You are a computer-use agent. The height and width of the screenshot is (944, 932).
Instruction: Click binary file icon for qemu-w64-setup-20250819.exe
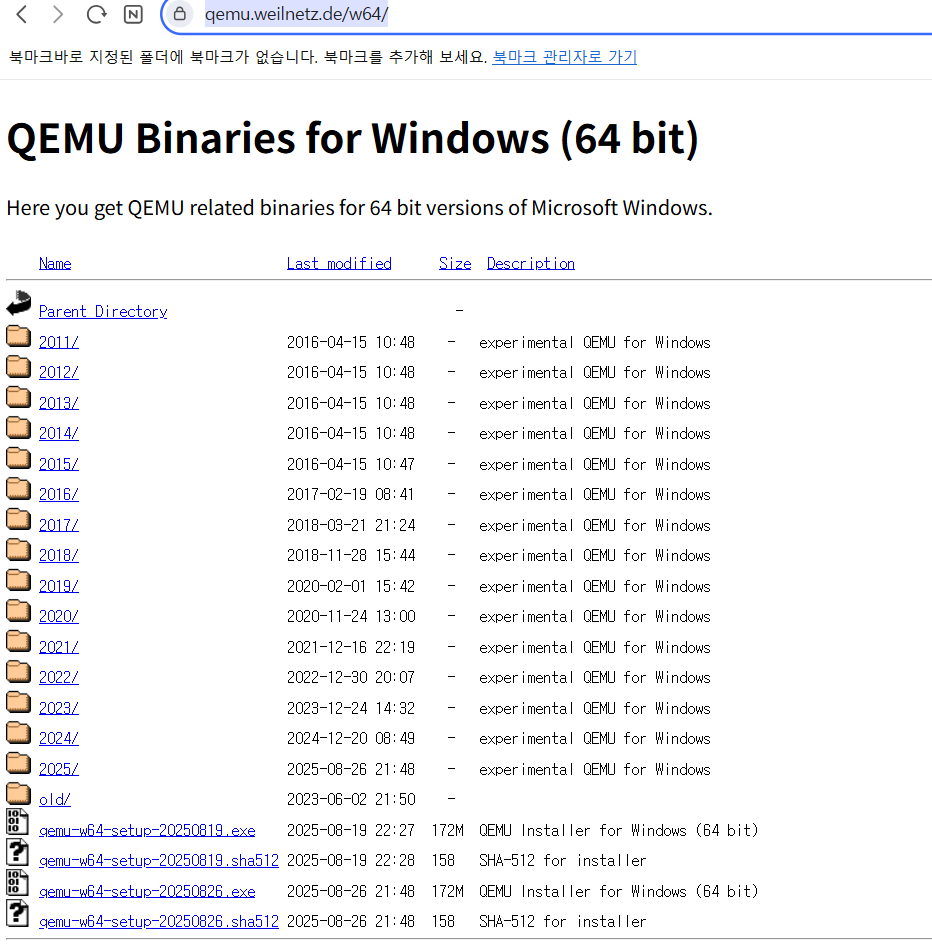(x=17, y=822)
